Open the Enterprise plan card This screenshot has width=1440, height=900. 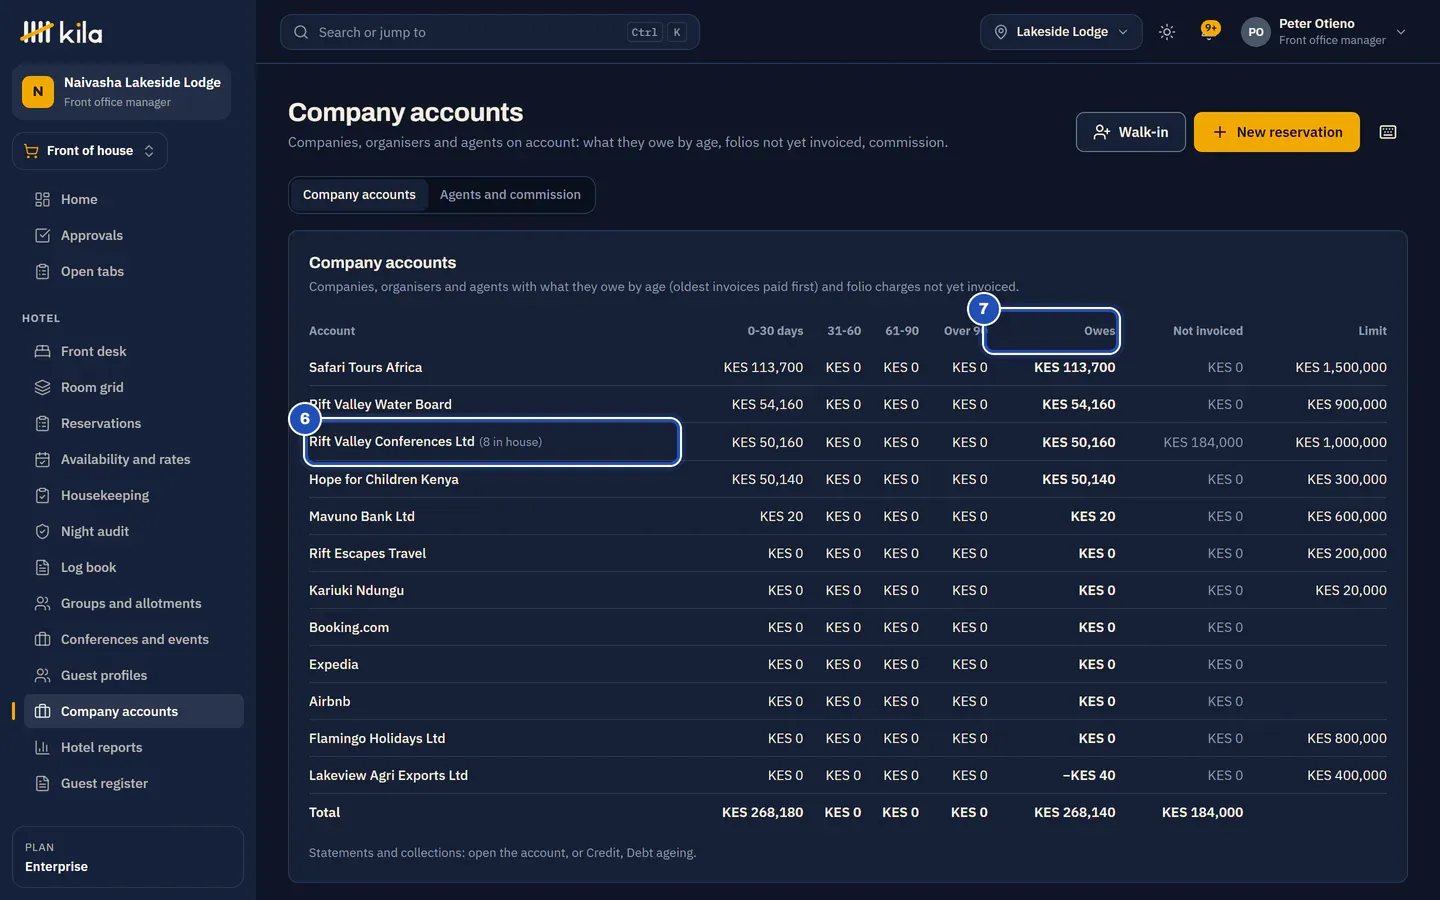click(x=128, y=857)
